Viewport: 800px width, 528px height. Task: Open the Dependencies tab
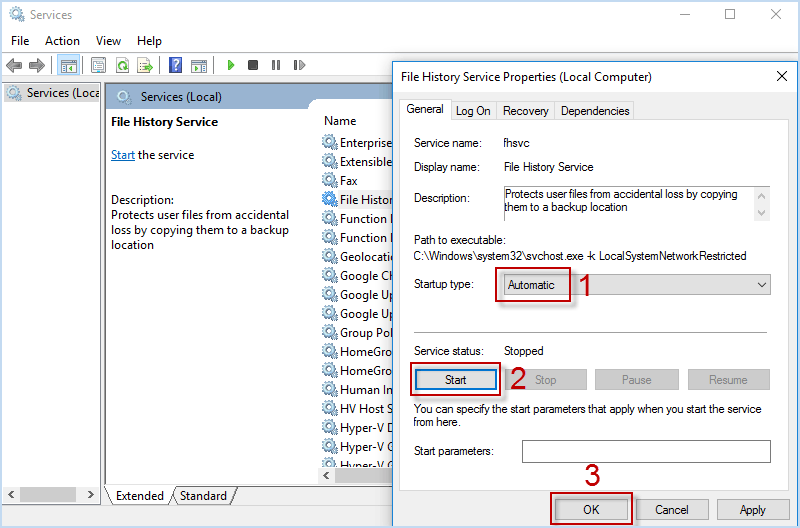coord(595,111)
